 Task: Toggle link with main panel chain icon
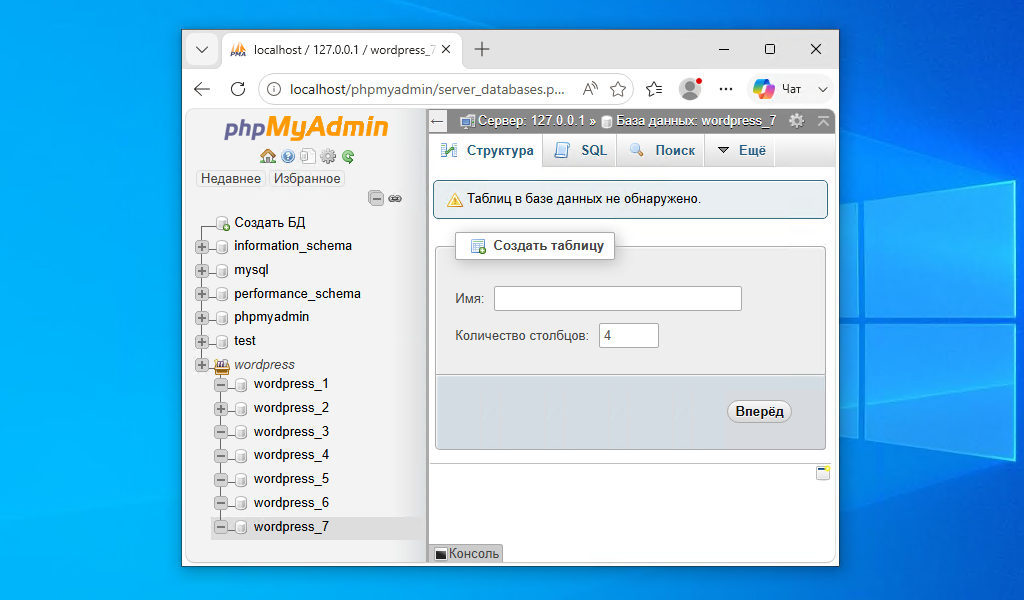395,198
